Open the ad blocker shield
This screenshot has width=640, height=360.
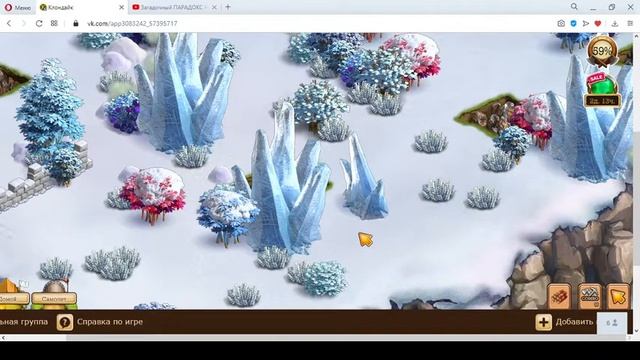[x=573, y=24]
